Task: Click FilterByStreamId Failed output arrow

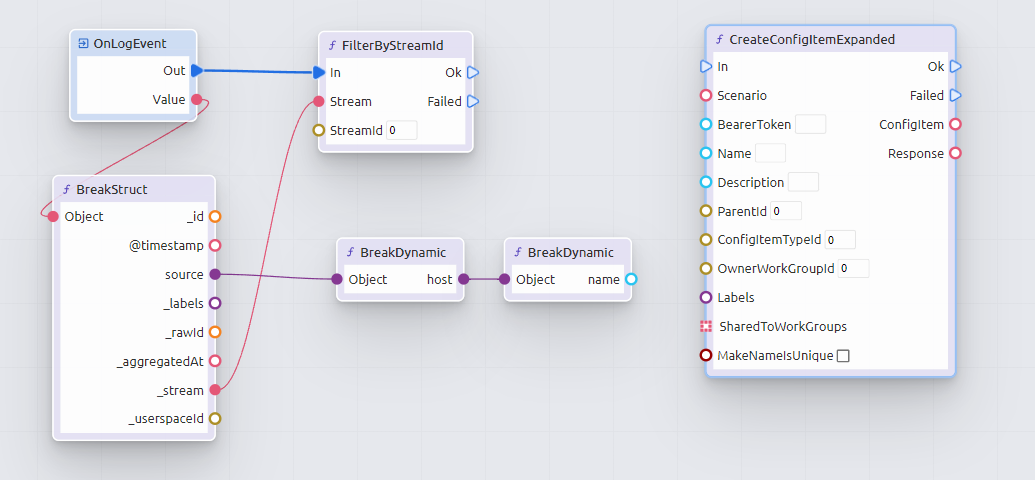Action: [473, 101]
